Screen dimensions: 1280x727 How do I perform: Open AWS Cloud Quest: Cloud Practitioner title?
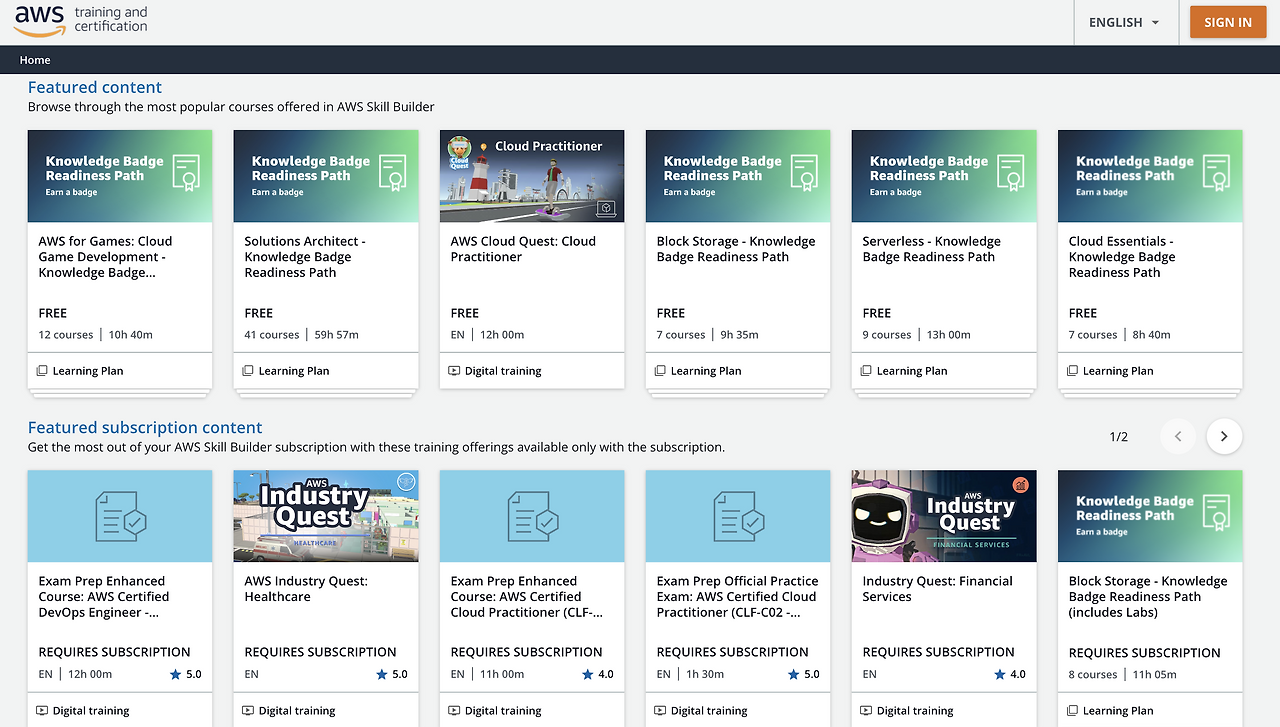pyautogui.click(x=523, y=249)
